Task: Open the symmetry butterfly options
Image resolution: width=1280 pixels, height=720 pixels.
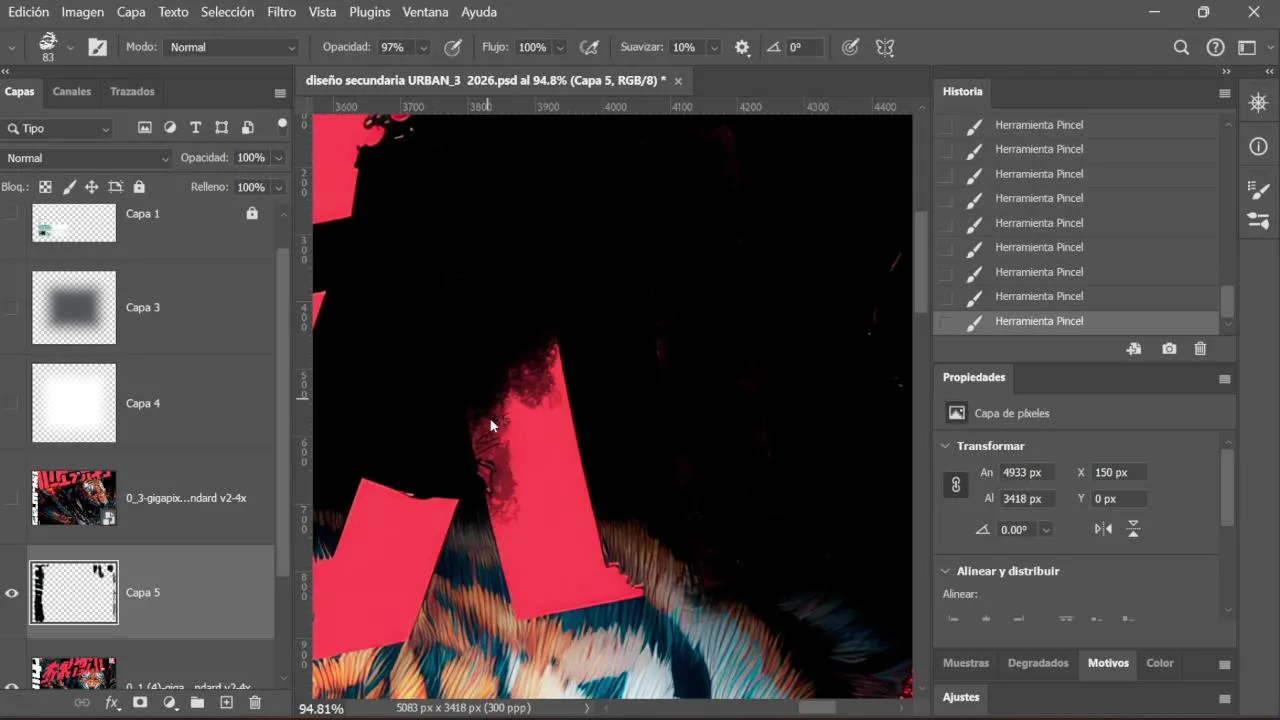Action: 885,47
